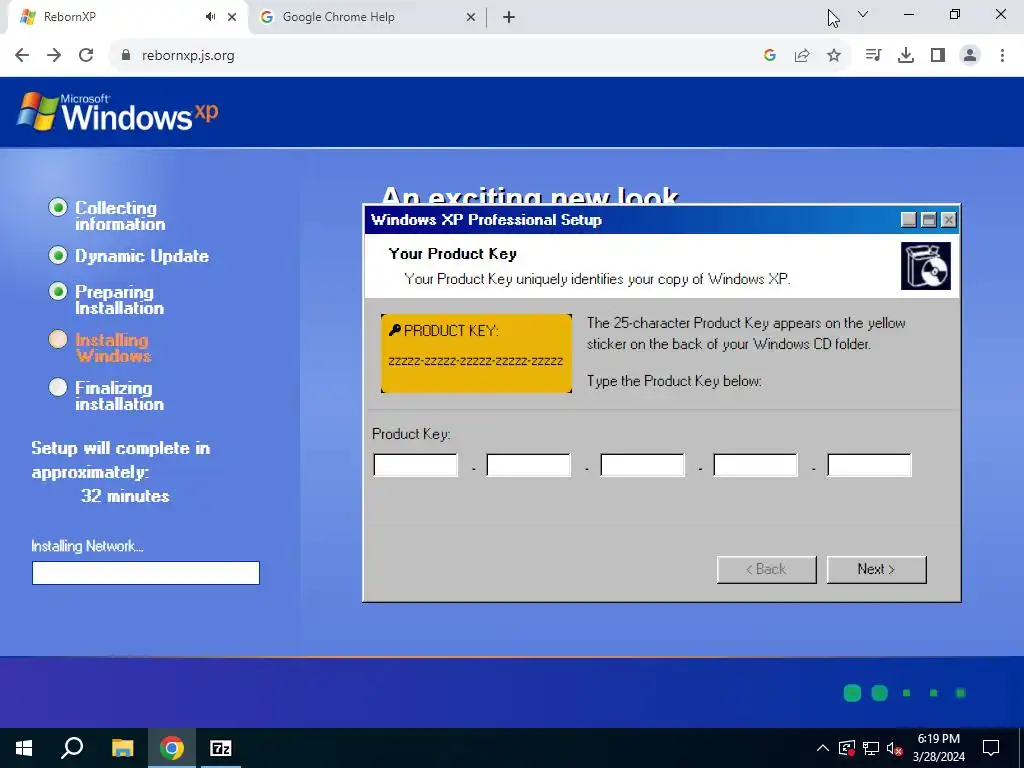Open the media control icon in Chrome toolbar
This screenshot has height=768, width=1024.
click(x=873, y=56)
